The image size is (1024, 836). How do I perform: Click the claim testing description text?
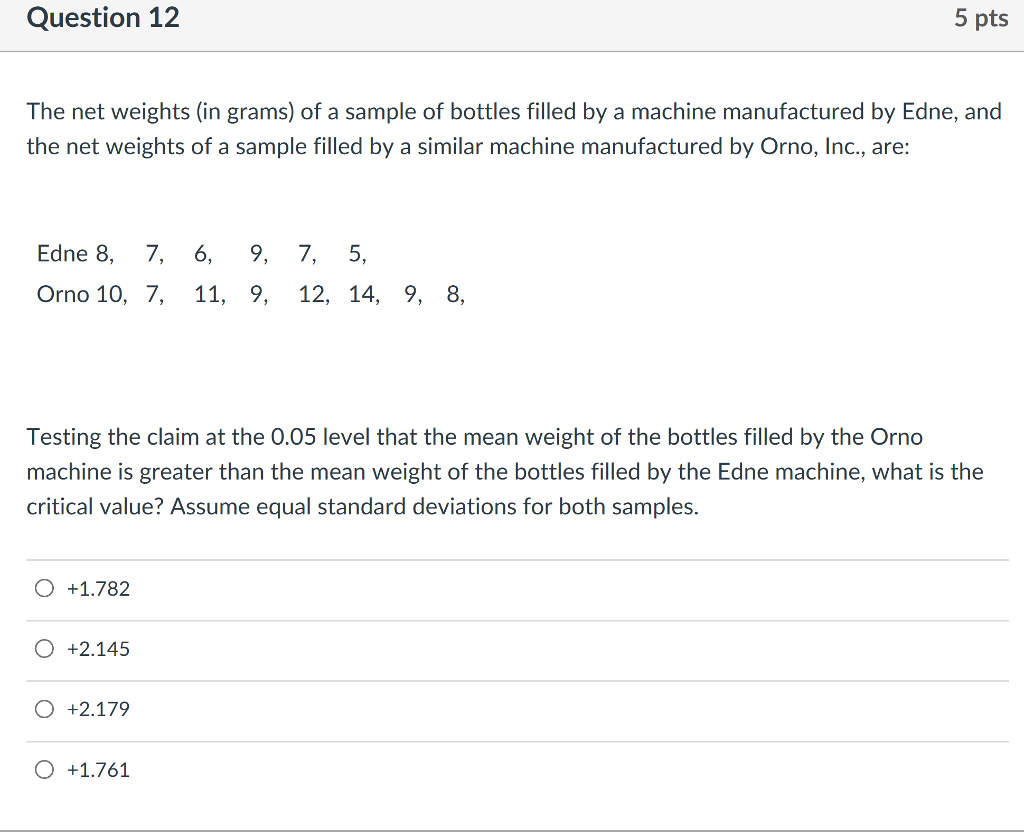[505, 471]
